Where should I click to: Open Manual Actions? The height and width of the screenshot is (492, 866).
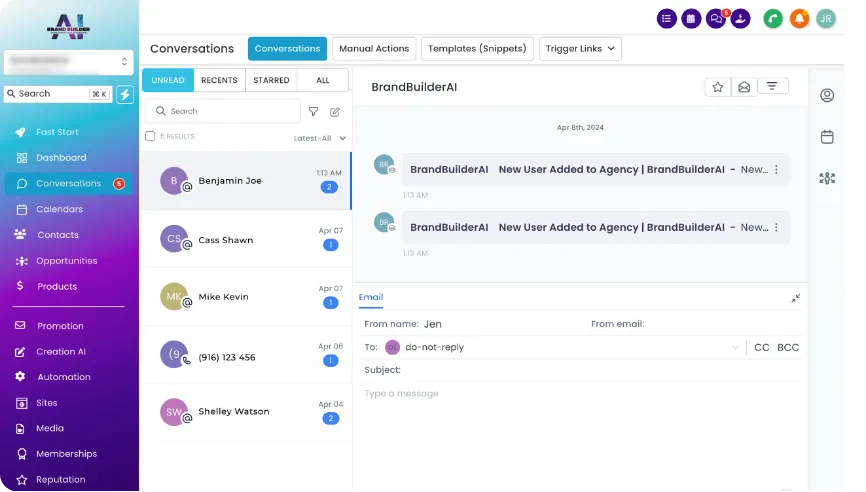point(374,49)
